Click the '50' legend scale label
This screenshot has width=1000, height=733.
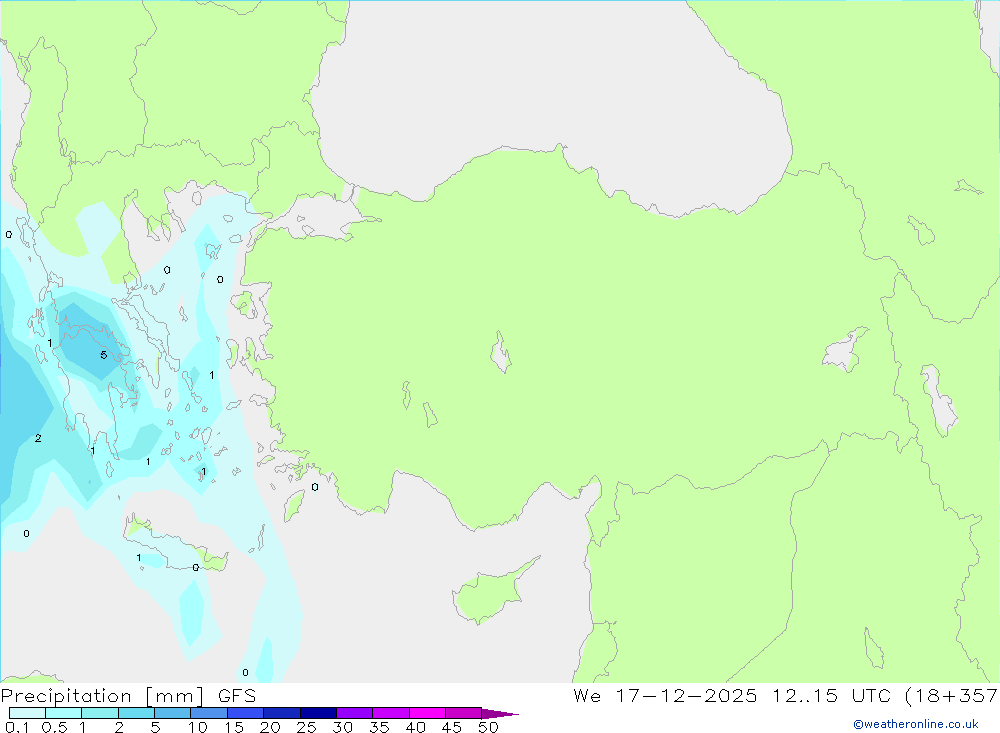489,727
